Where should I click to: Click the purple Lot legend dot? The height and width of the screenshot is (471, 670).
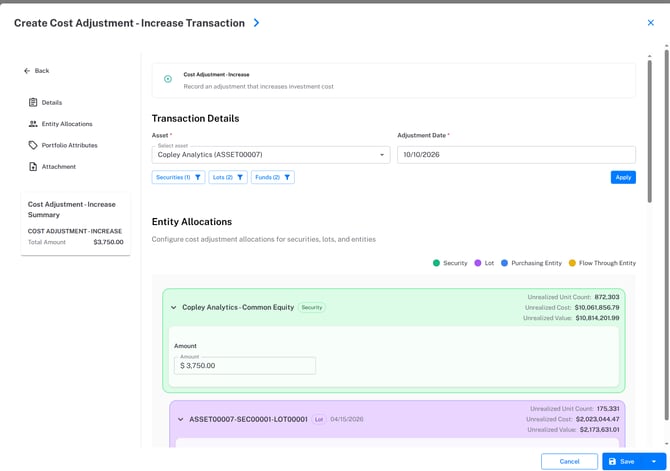coord(478,263)
